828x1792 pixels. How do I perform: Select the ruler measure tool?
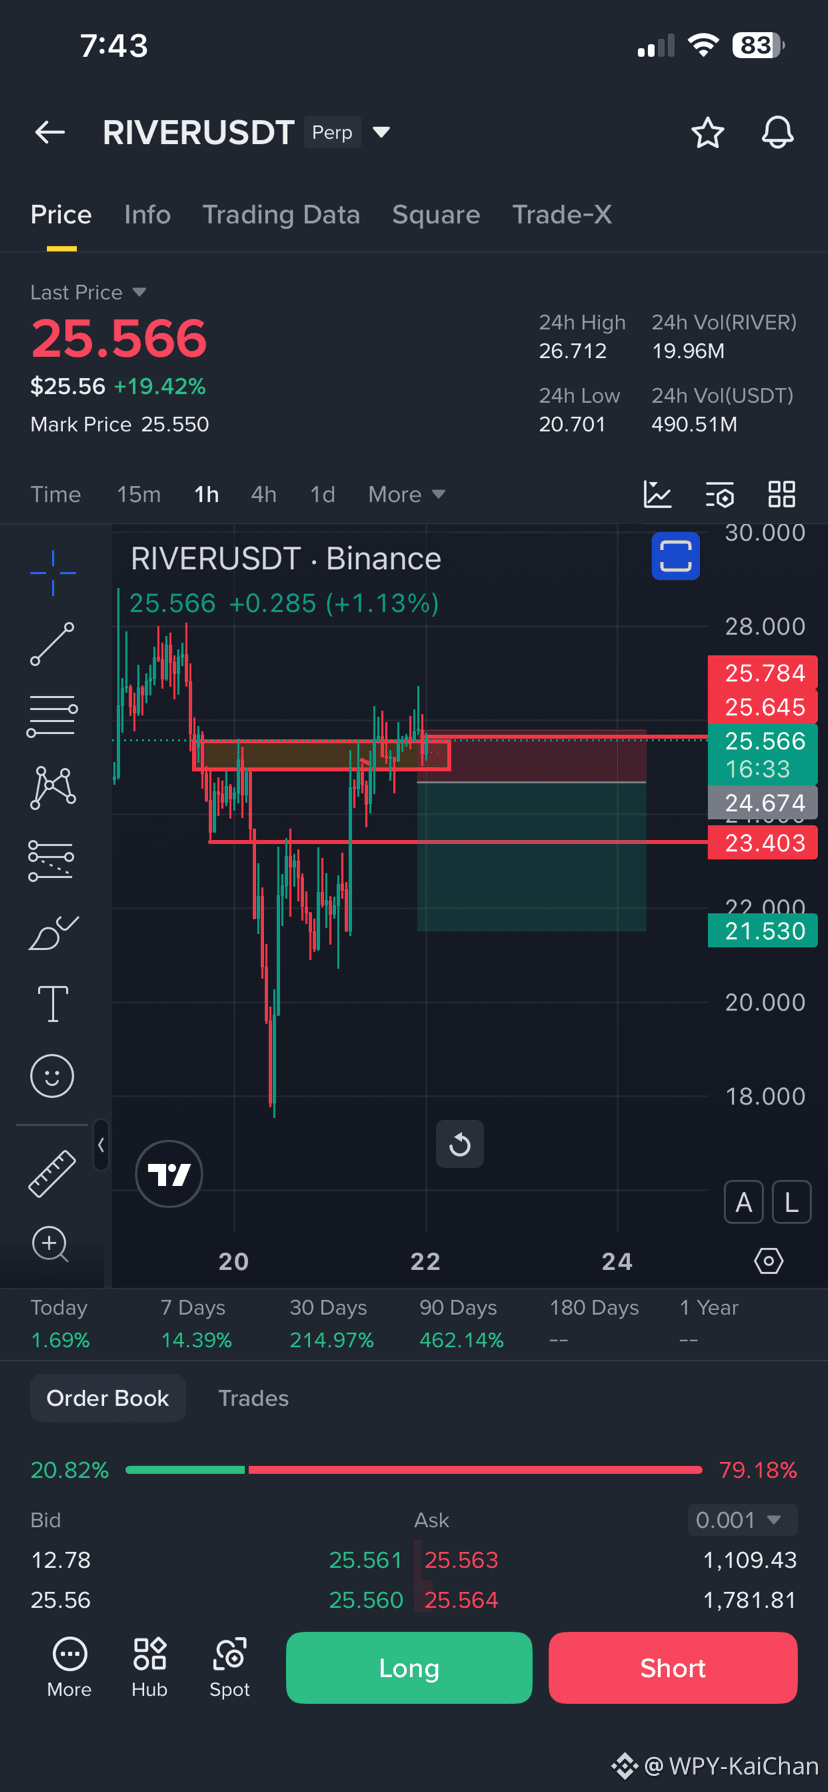pos(52,1173)
